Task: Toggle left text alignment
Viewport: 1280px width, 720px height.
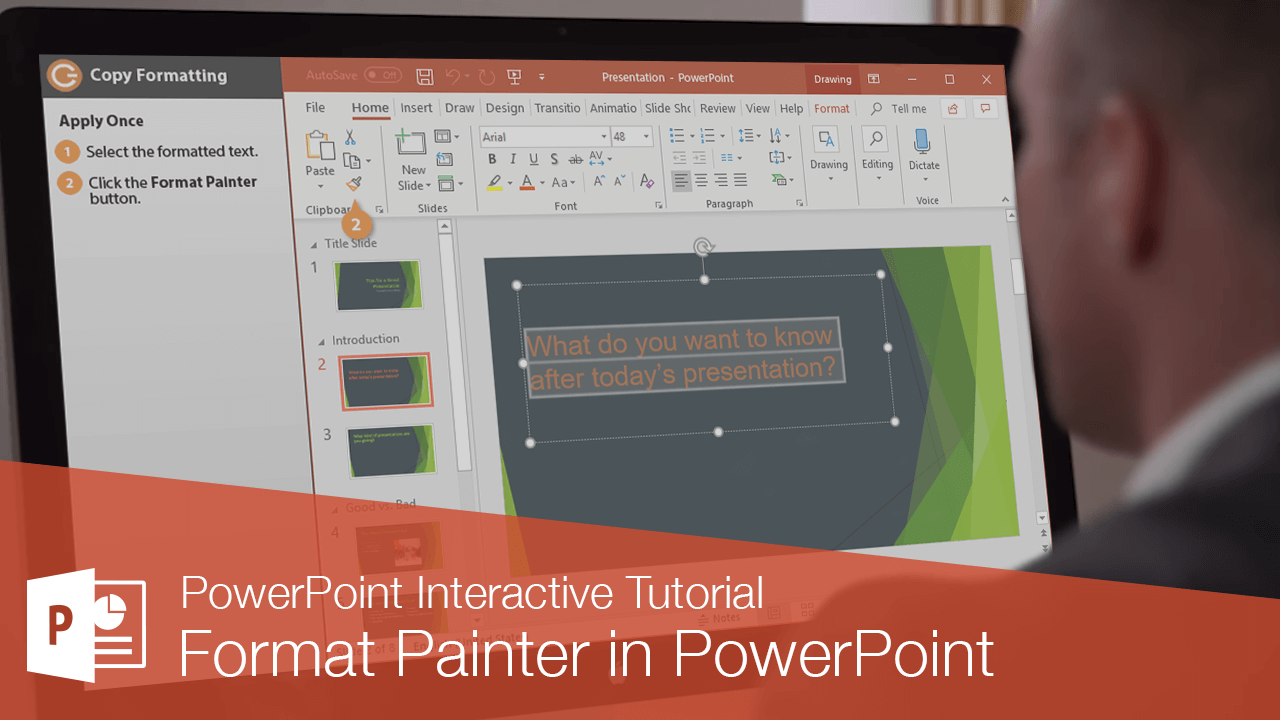Action: pyautogui.click(x=681, y=179)
